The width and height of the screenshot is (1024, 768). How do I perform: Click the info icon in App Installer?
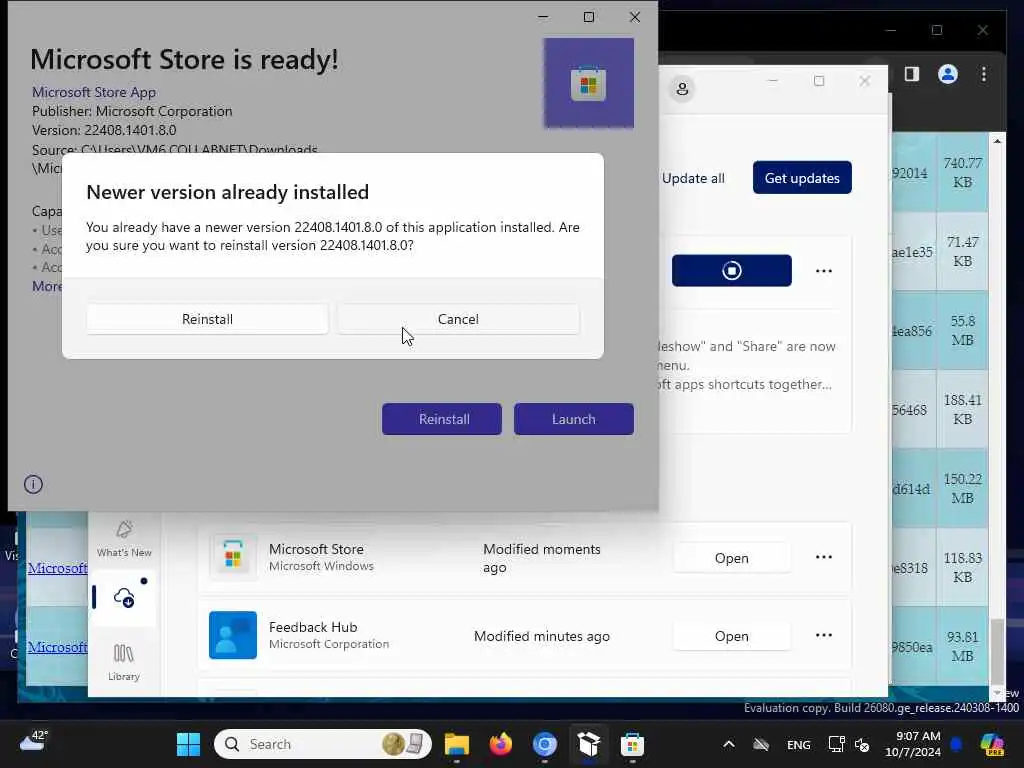tap(33, 484)
